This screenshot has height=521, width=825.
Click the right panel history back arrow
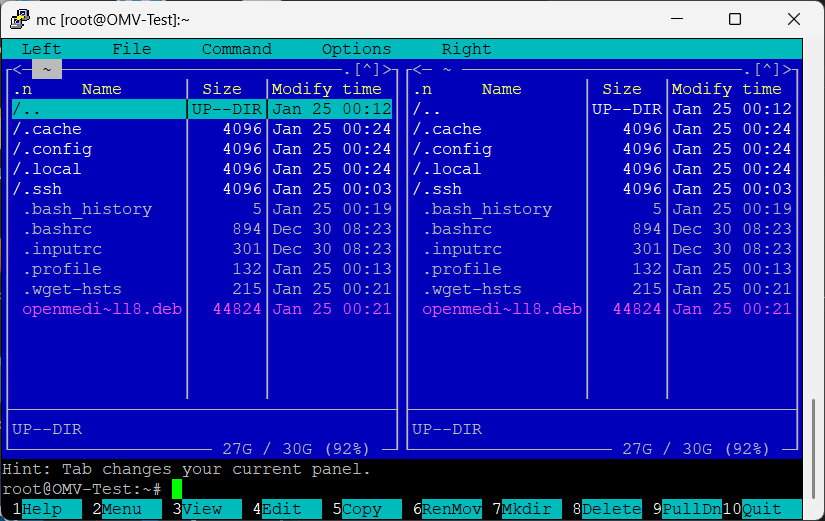click(x=418, y=69)
